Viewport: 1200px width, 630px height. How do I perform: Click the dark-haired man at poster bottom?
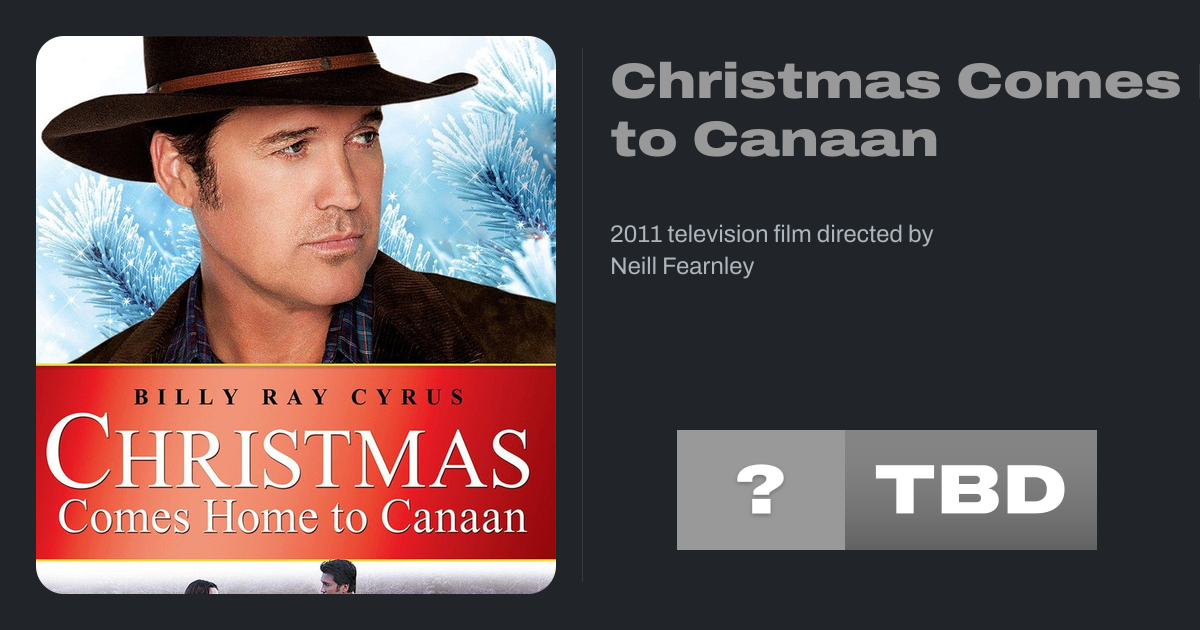point(337,577)
